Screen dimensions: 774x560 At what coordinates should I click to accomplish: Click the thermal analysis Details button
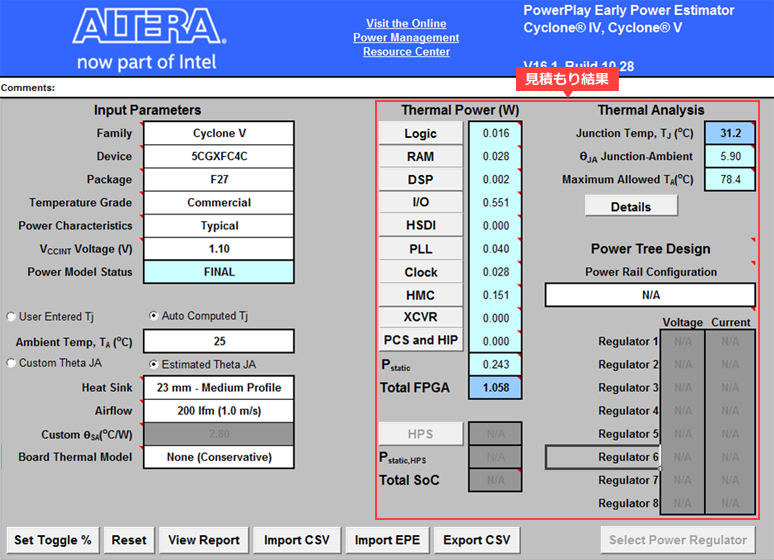click(x=631, y=206)
